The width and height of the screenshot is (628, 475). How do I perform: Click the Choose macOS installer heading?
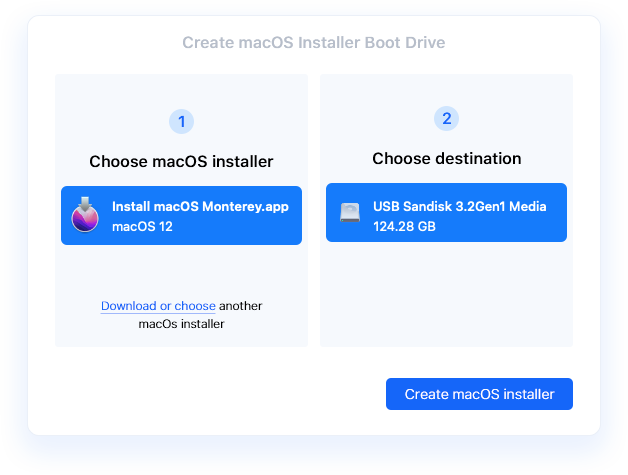point(181,162)
